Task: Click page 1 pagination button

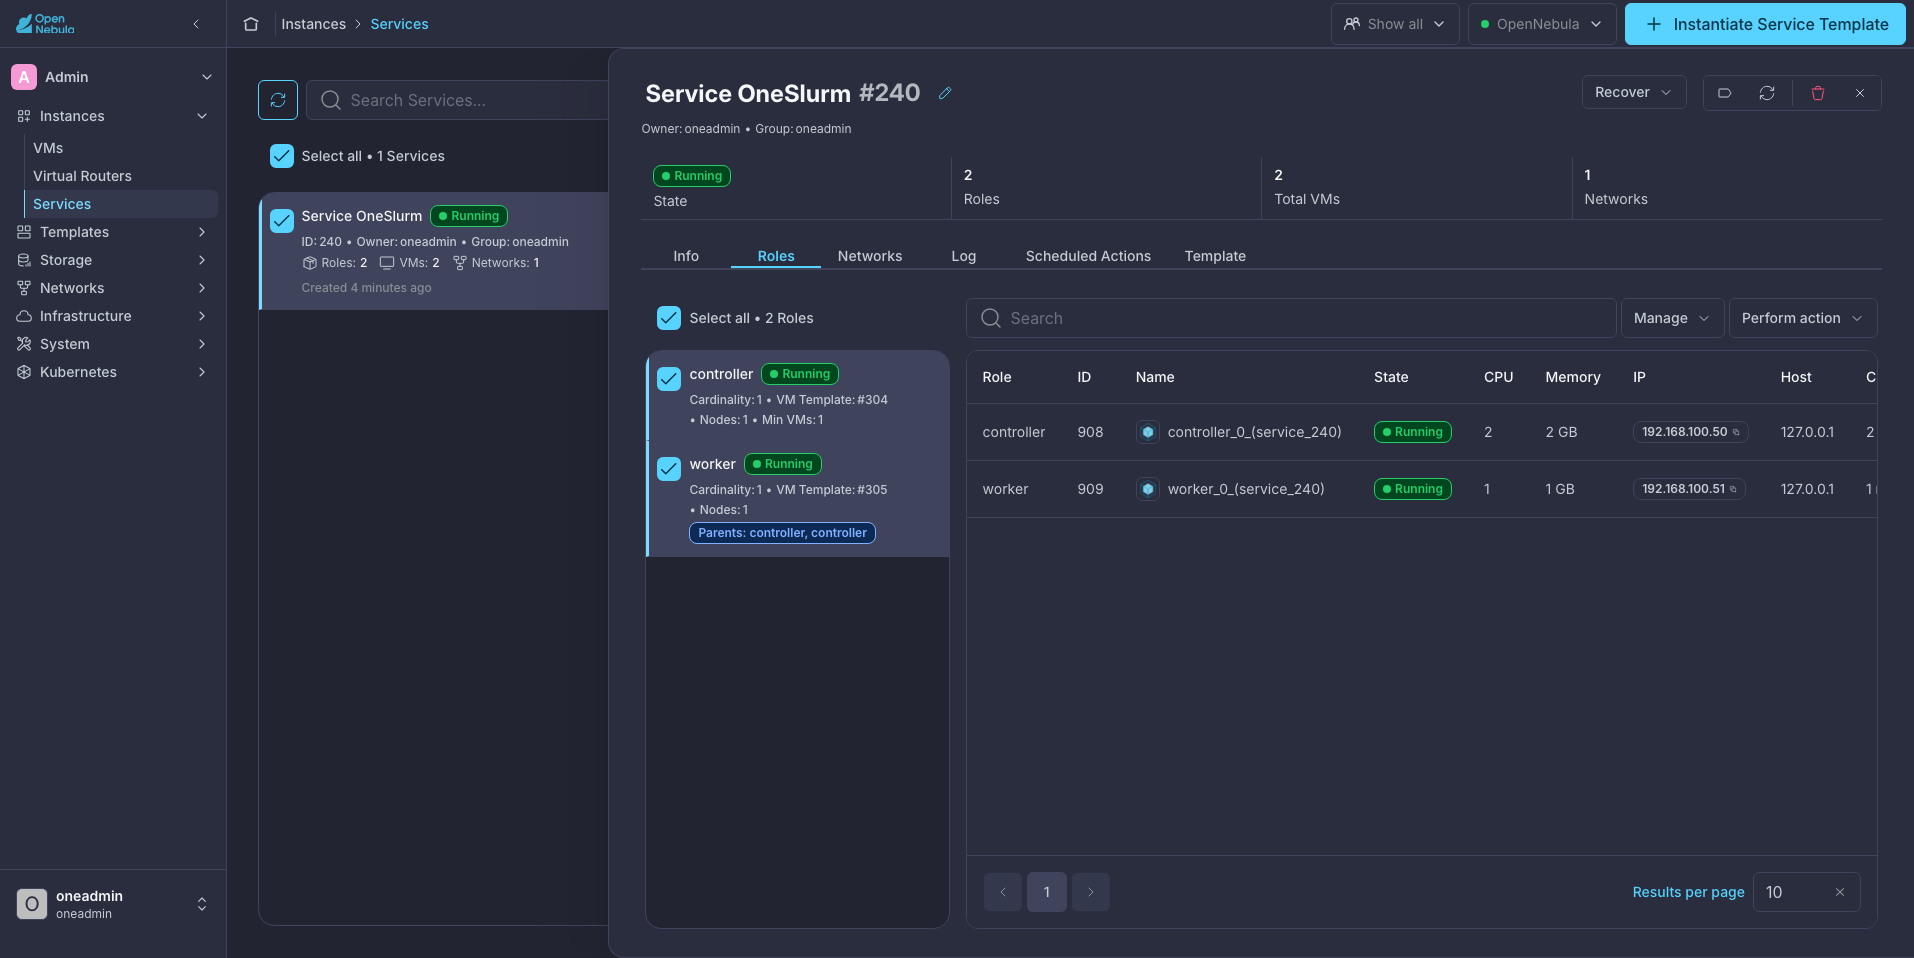Action: pos(1047,892)
